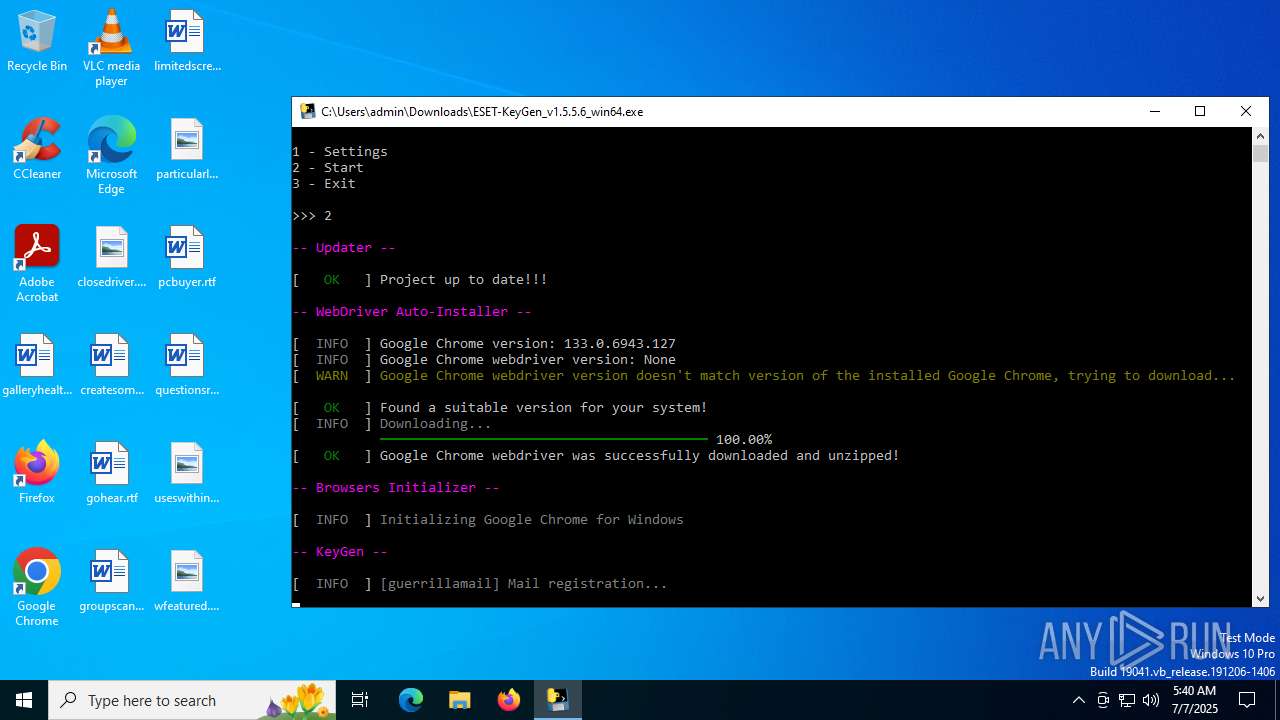Click the green download progress bar
This screenshot has width=1280, height=720.
click(x=544, y=439)
